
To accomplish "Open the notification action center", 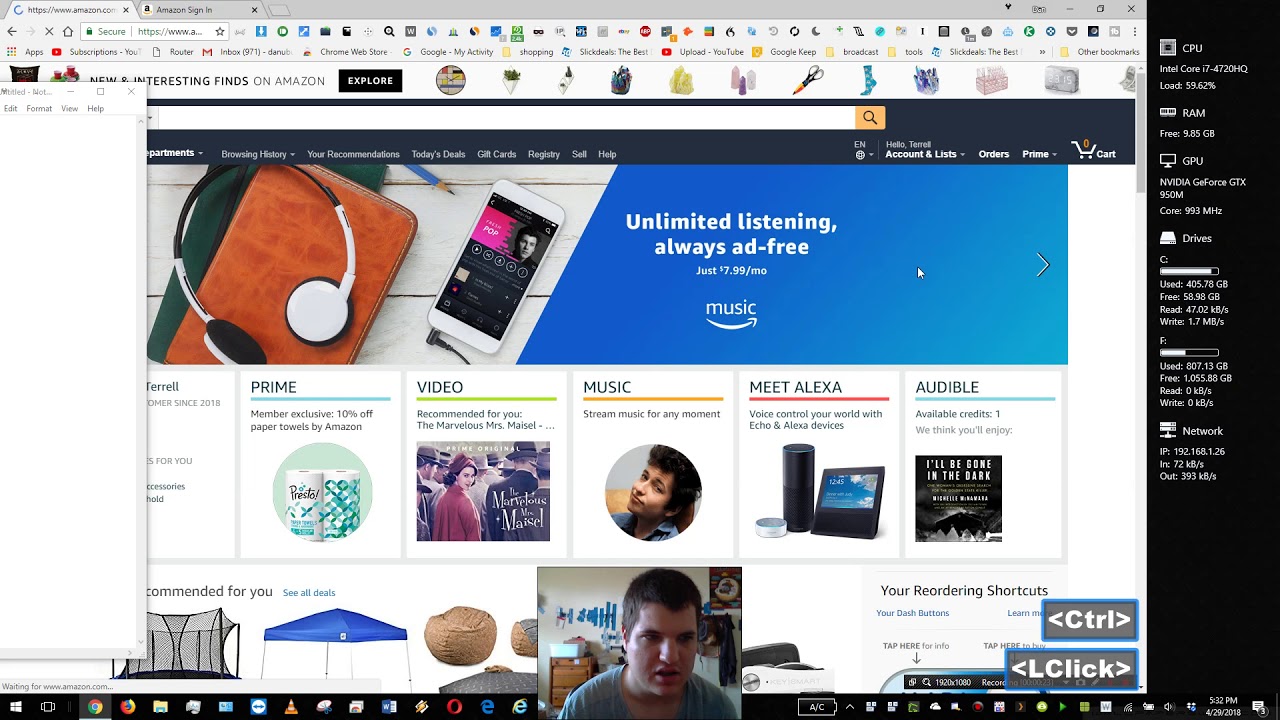I will pos(1260,707).
